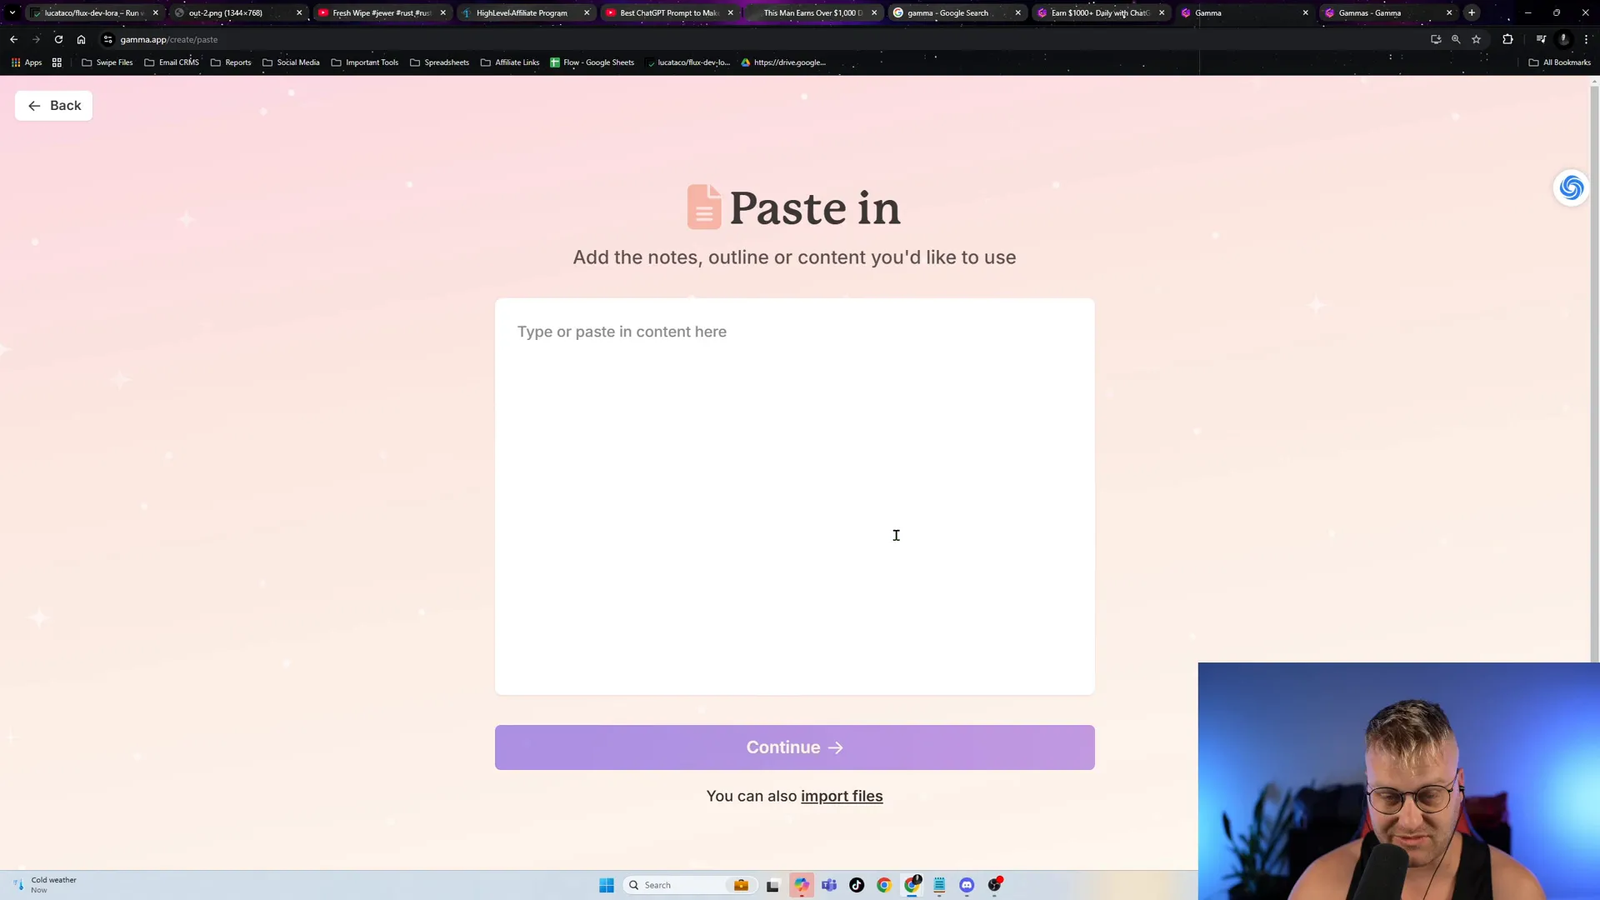The width and height of the screenshot is (1600, 900).
Task: Open a new browser tab
Action: pos(1472,13)
